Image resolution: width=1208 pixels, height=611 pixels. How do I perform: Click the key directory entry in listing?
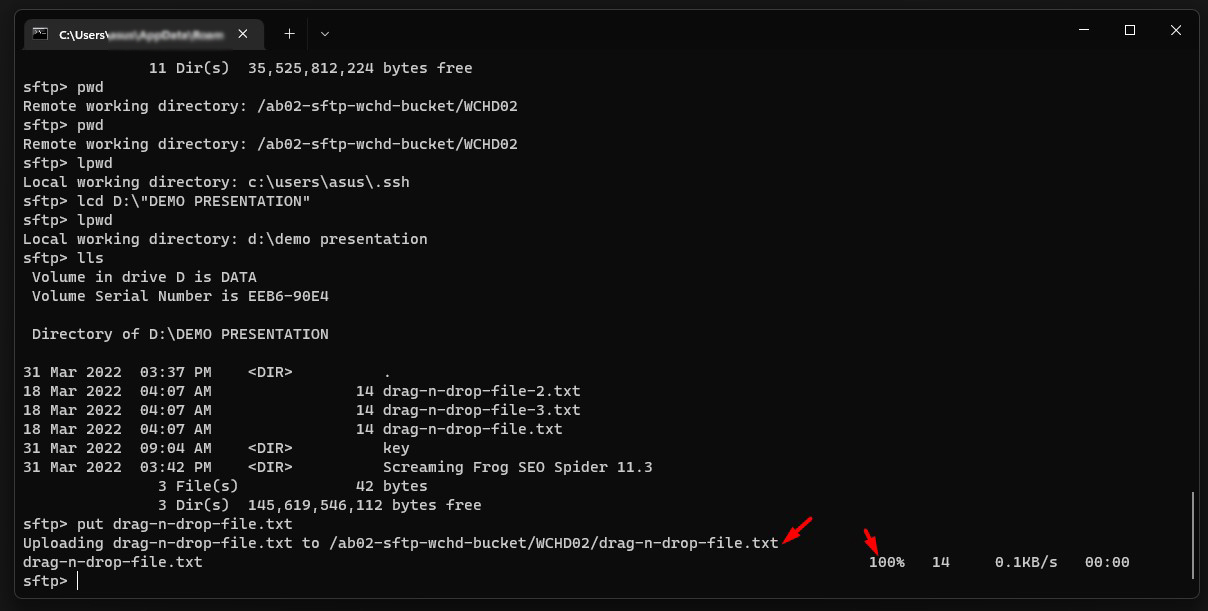click(x=396, y=448)
